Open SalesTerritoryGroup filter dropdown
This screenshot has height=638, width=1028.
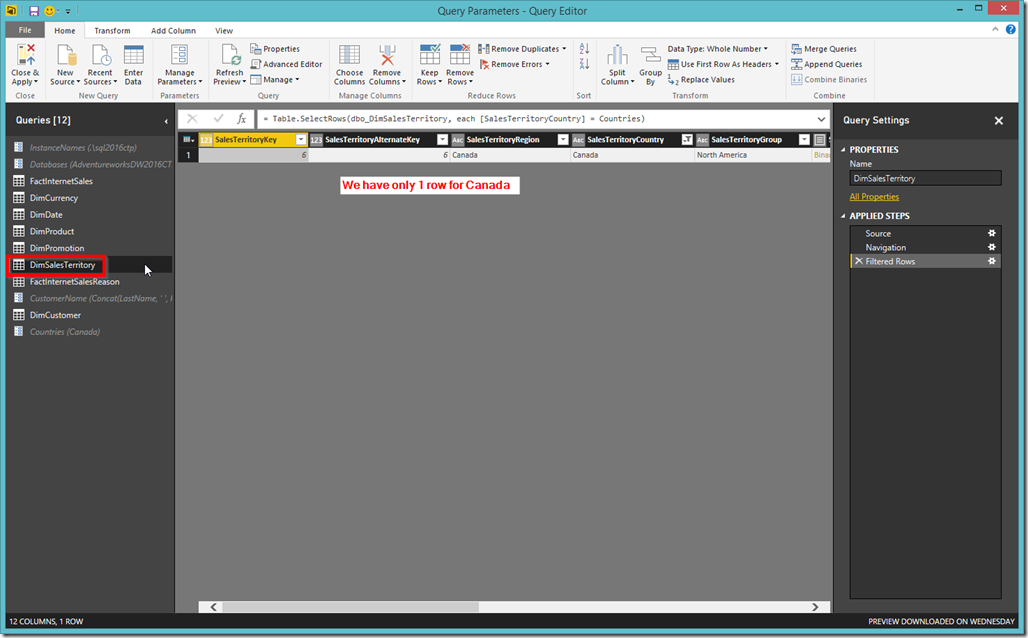[804, 139]
